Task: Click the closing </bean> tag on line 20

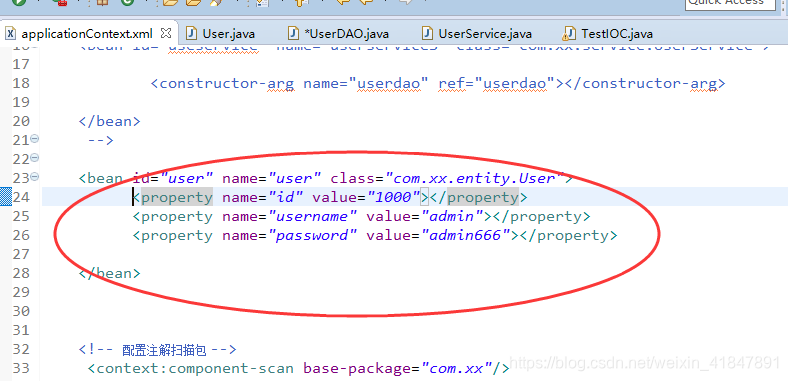Action: [110, 121]
